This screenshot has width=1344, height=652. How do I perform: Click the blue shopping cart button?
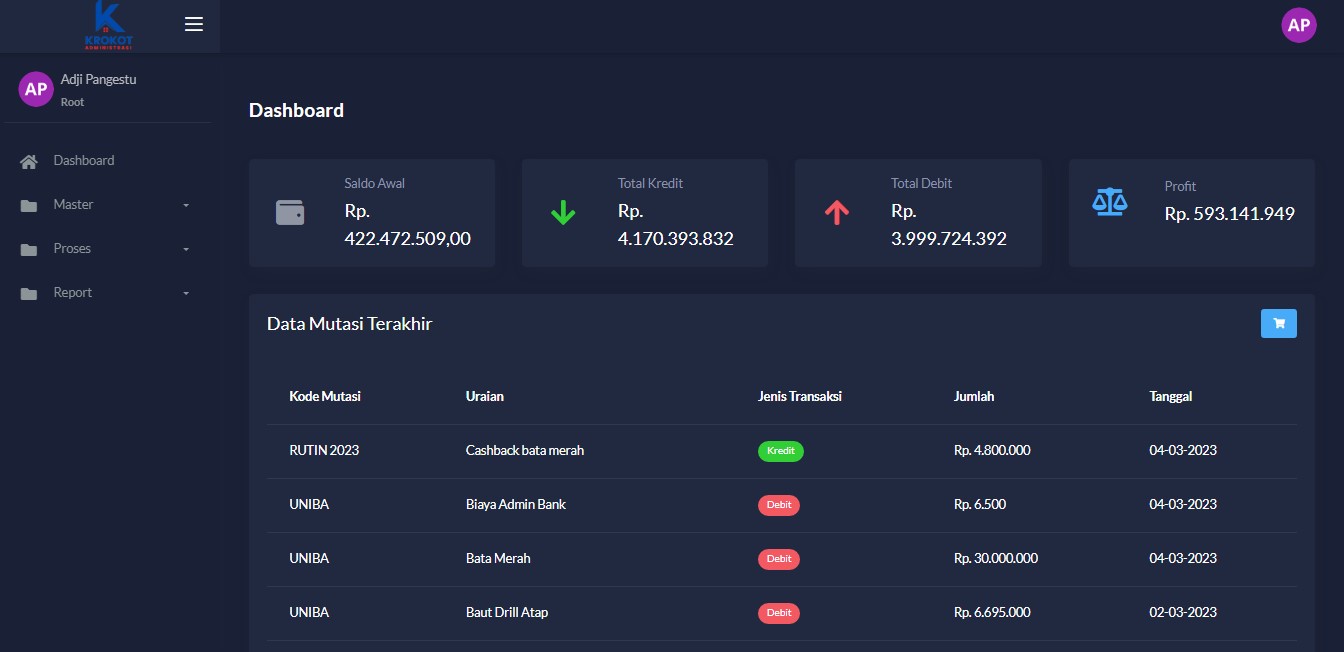click(1278, 323)
